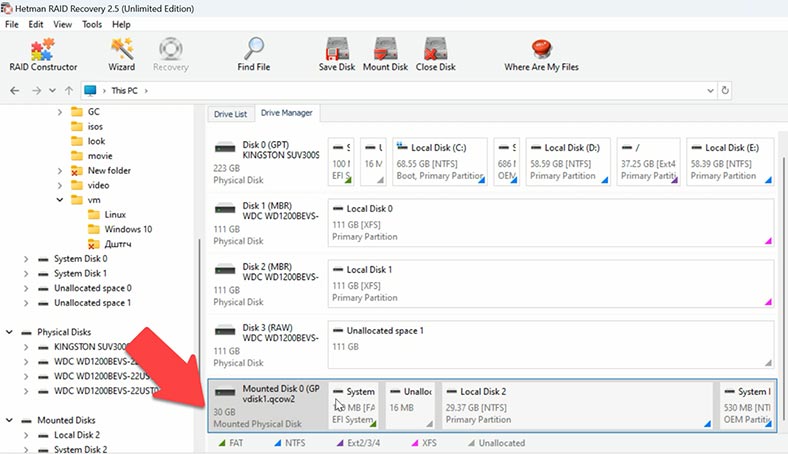This screenshot has width=788, height=454.
Task: Expand System Disk 0 node
Action: point(26,259)
